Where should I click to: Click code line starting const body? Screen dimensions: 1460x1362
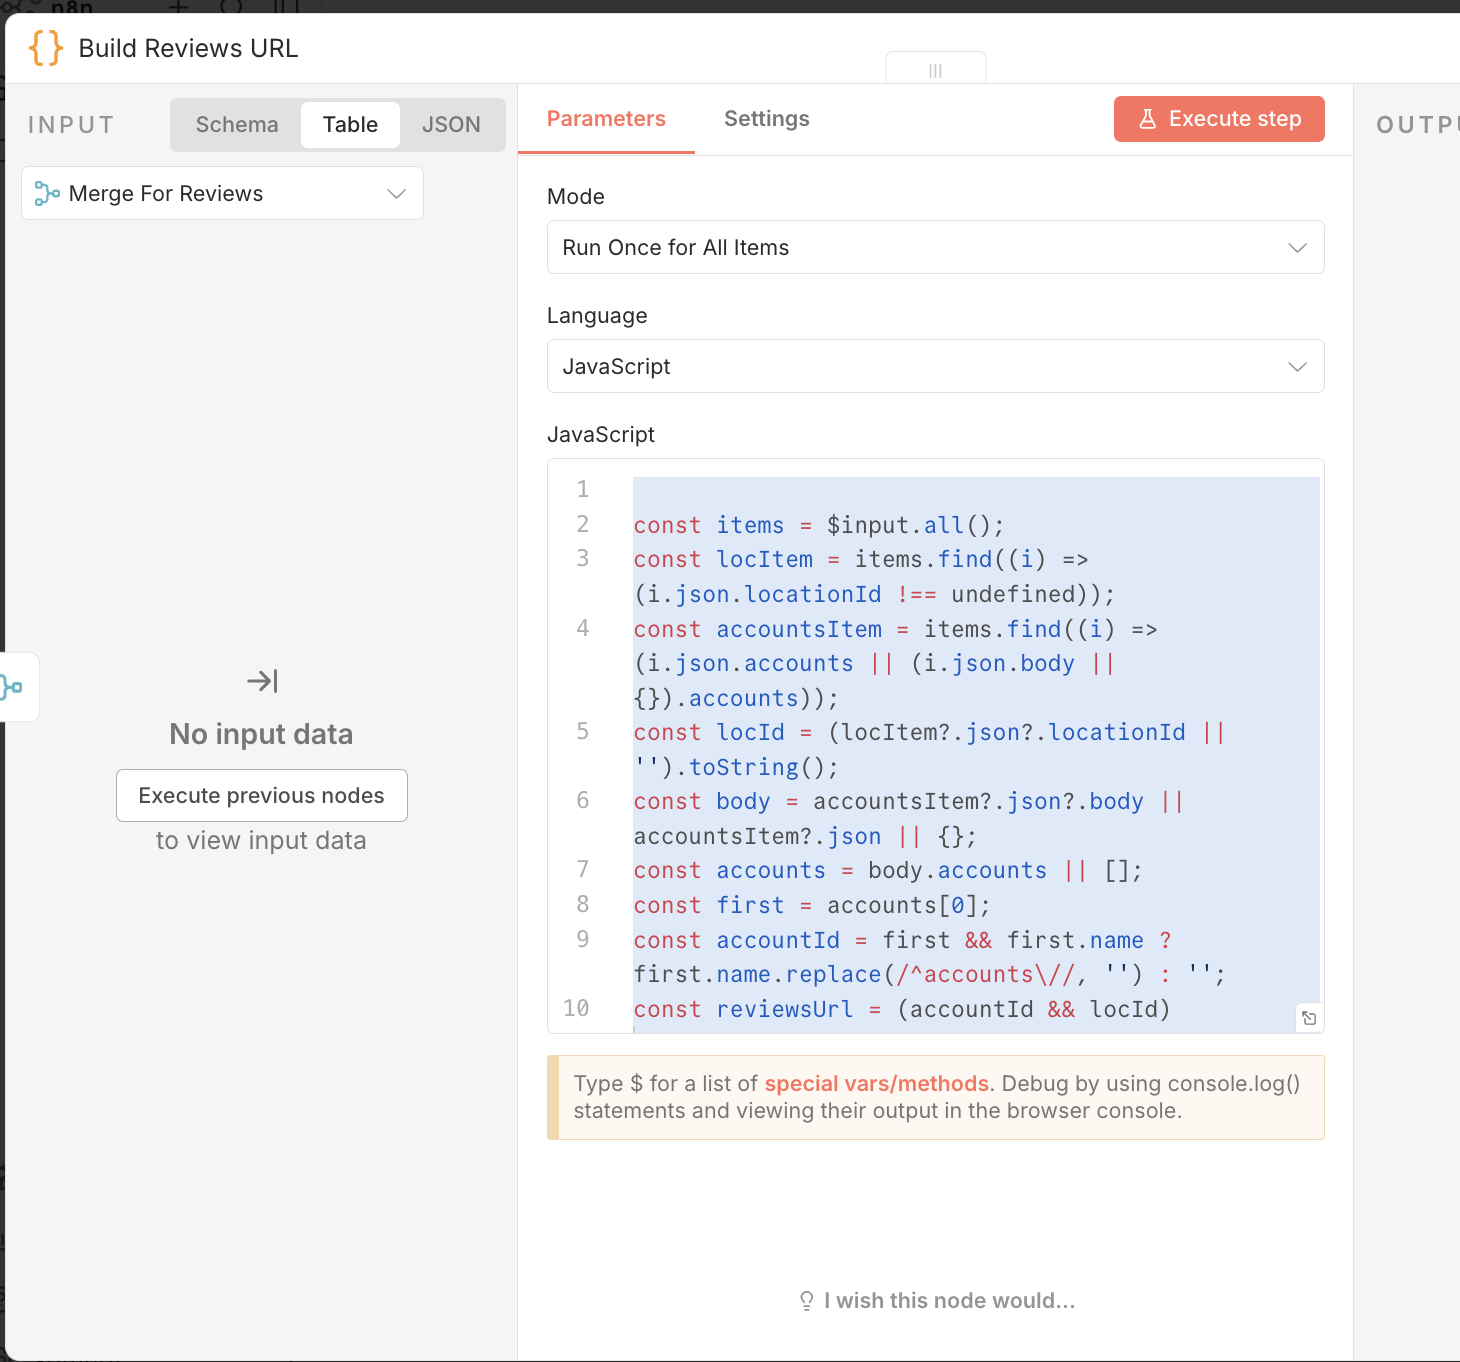pos(908,818)
